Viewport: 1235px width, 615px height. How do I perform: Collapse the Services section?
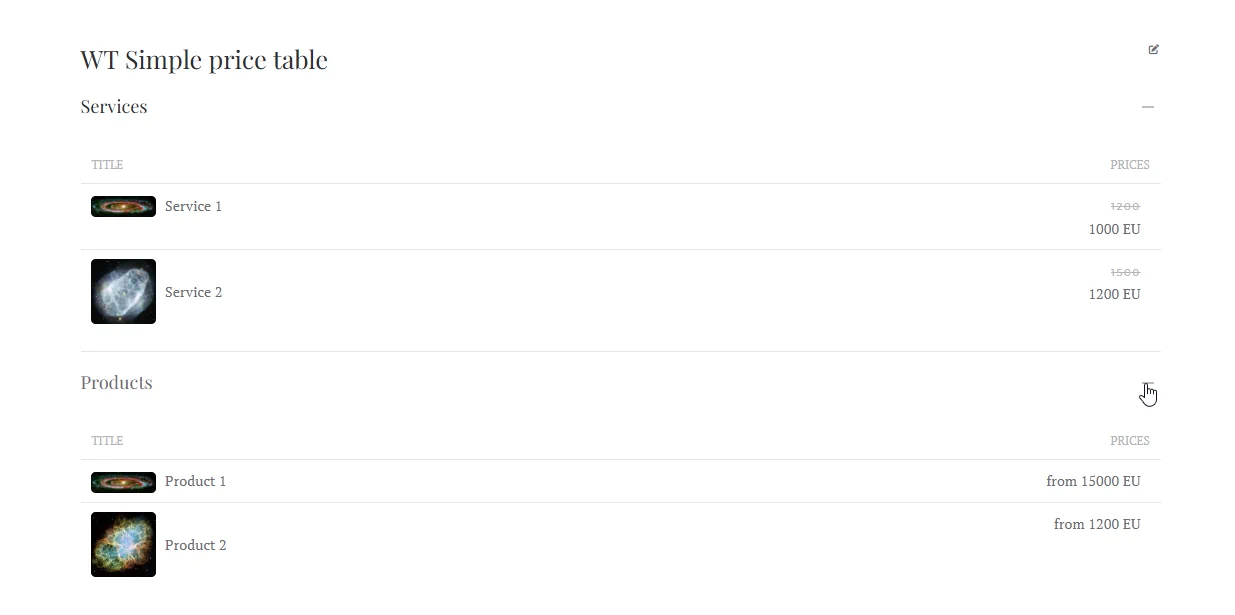pyautogui.click(x=1147, y=107)
